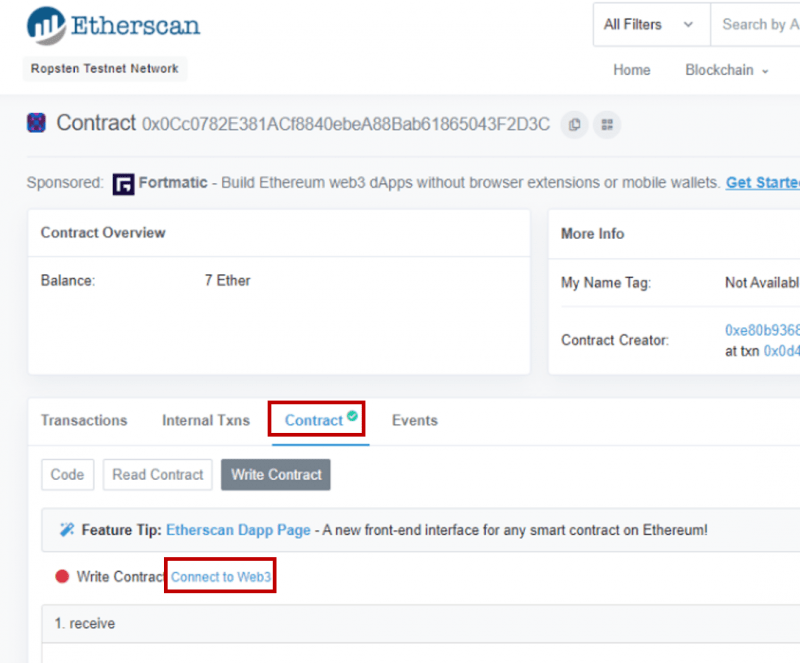
Task: Open the All Filters dropdown
Action: (650, 24)
